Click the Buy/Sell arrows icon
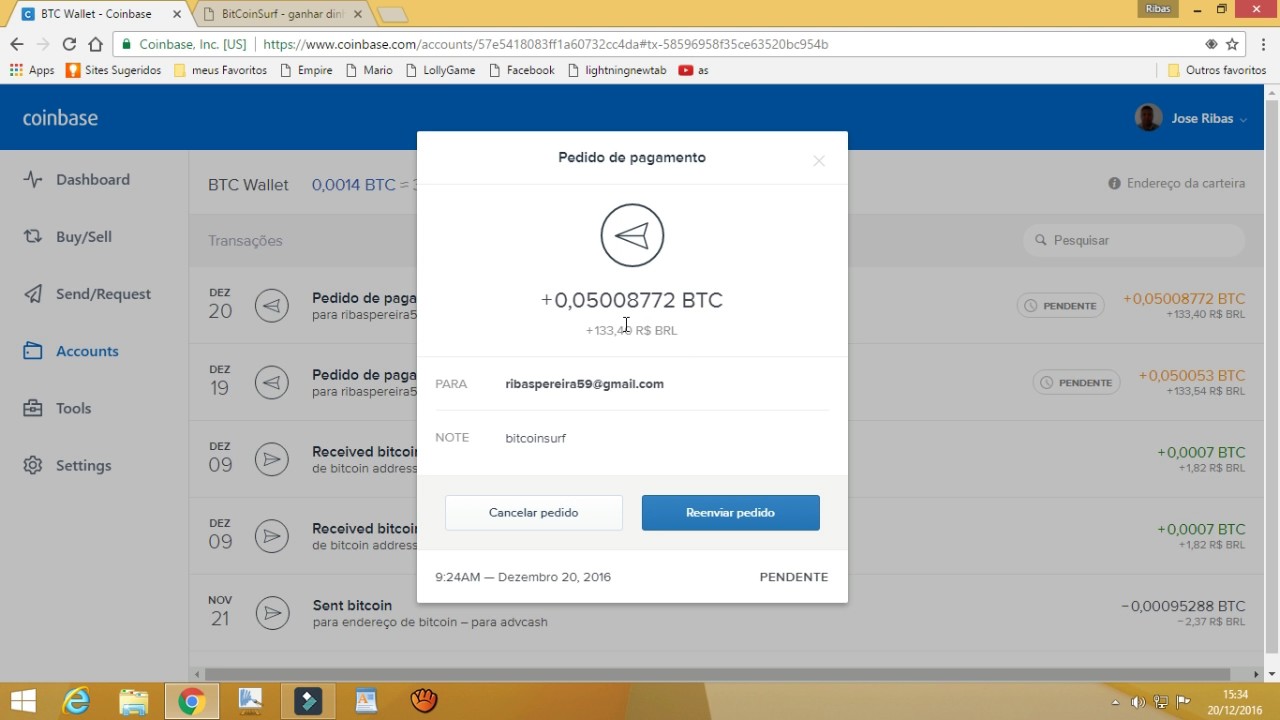 point(33,237)
